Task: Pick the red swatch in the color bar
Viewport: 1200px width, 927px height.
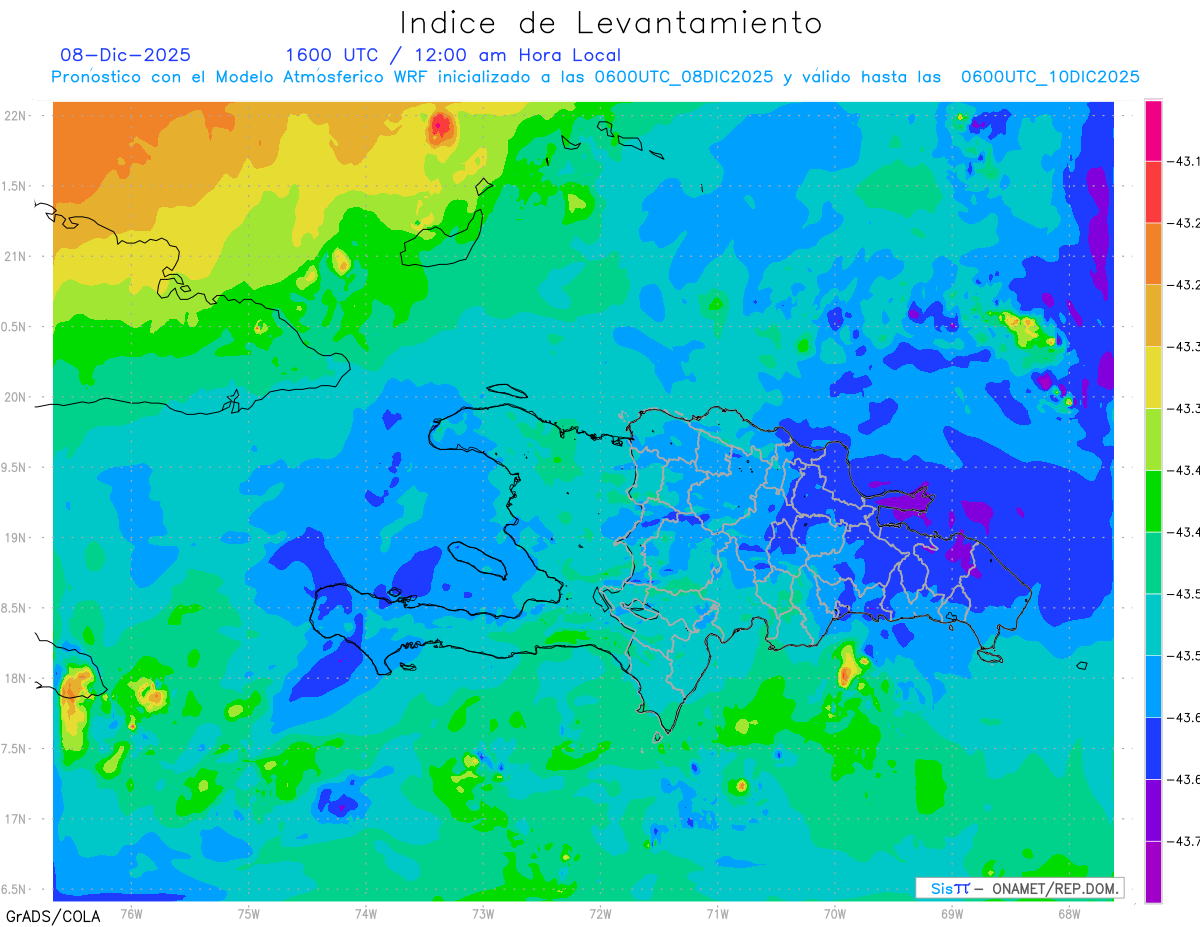Action: 1153,191
